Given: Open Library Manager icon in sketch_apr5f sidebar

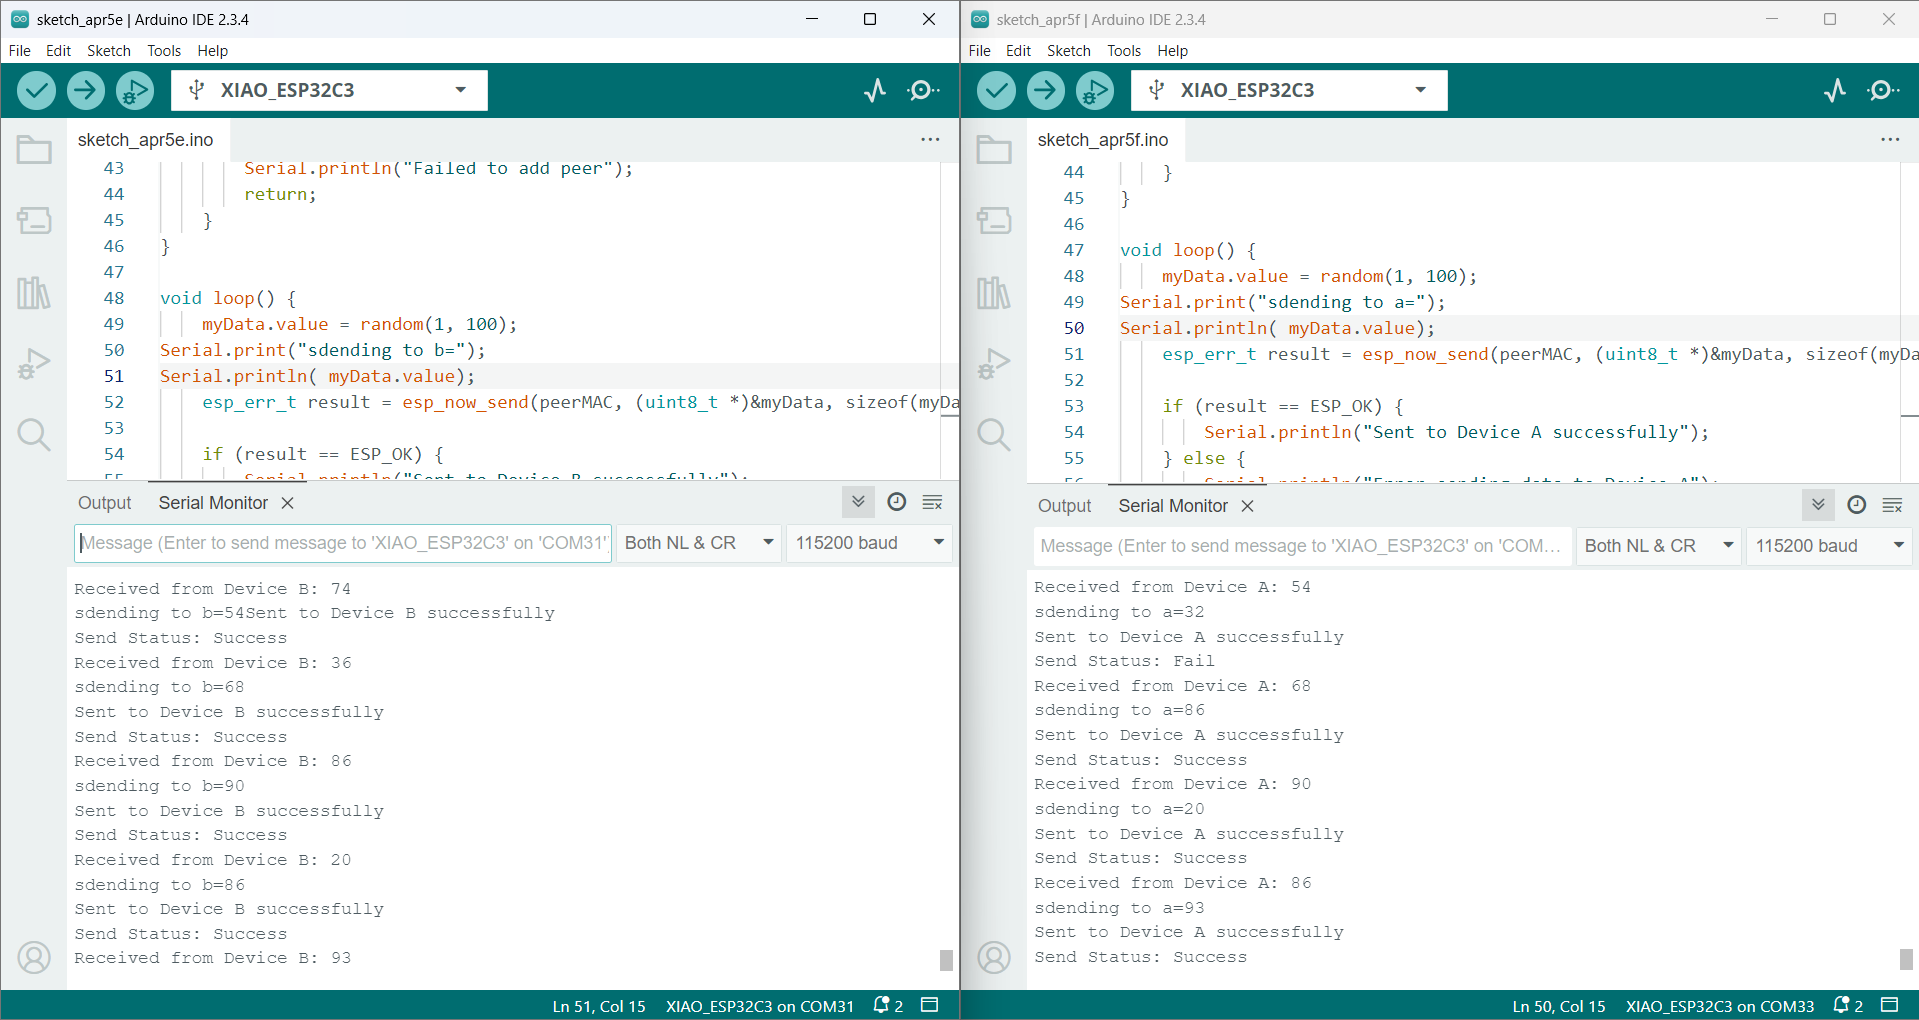Looking at the screenshot, I should pyautogui.click(x=994, y=293).
